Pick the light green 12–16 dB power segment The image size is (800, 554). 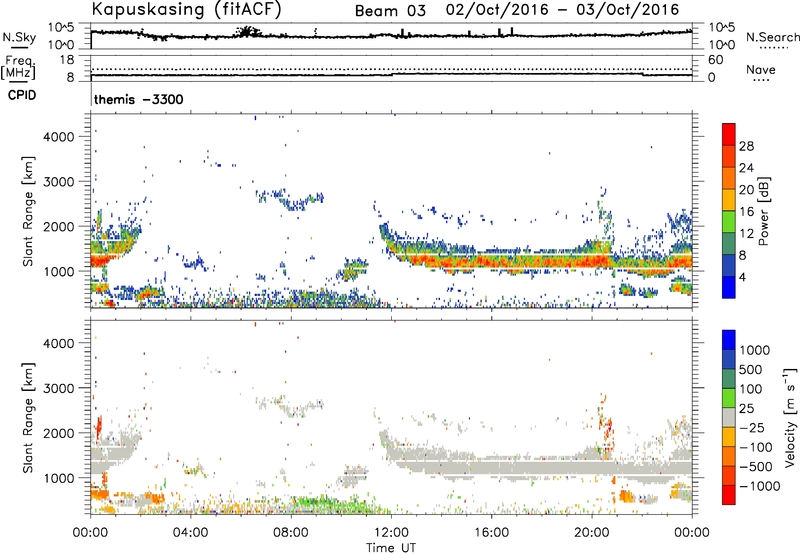click(729, 222)
